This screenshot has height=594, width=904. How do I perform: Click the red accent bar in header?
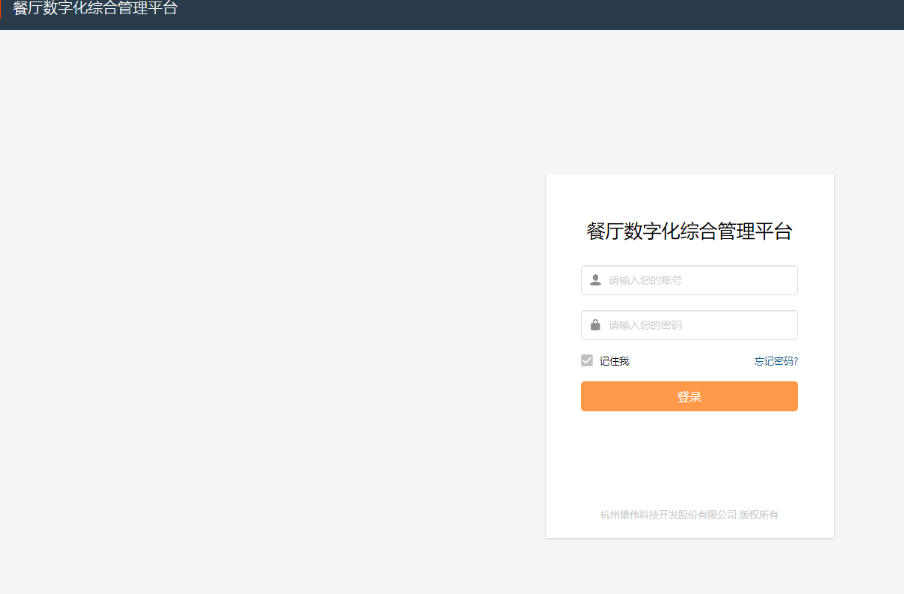point(1,10)
